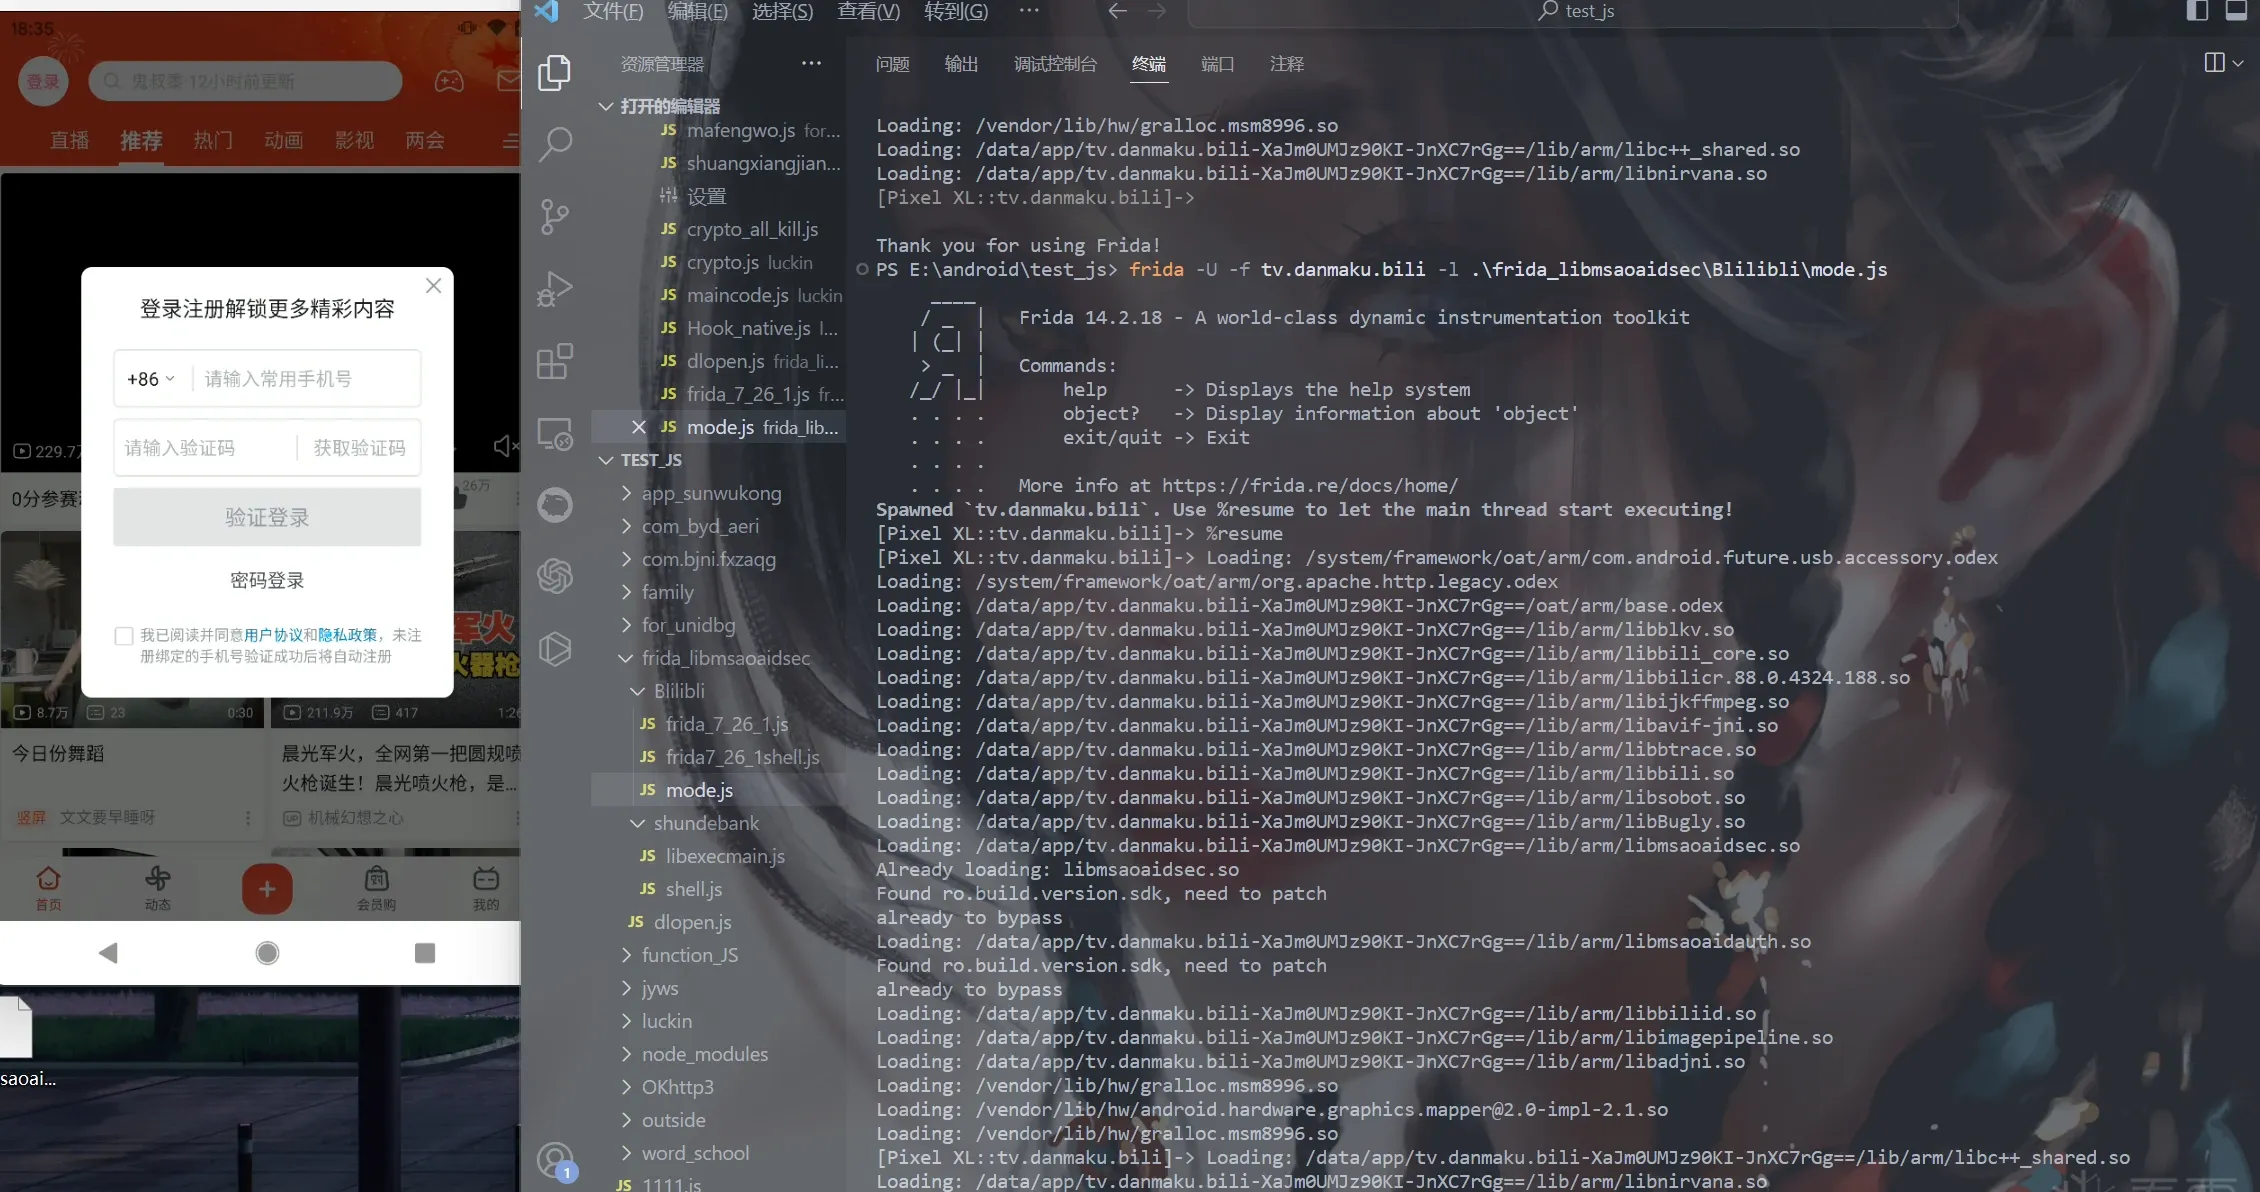Open the Search view in activity bar
Viewport: 2260px width, 1192px height.
(555, 144)
